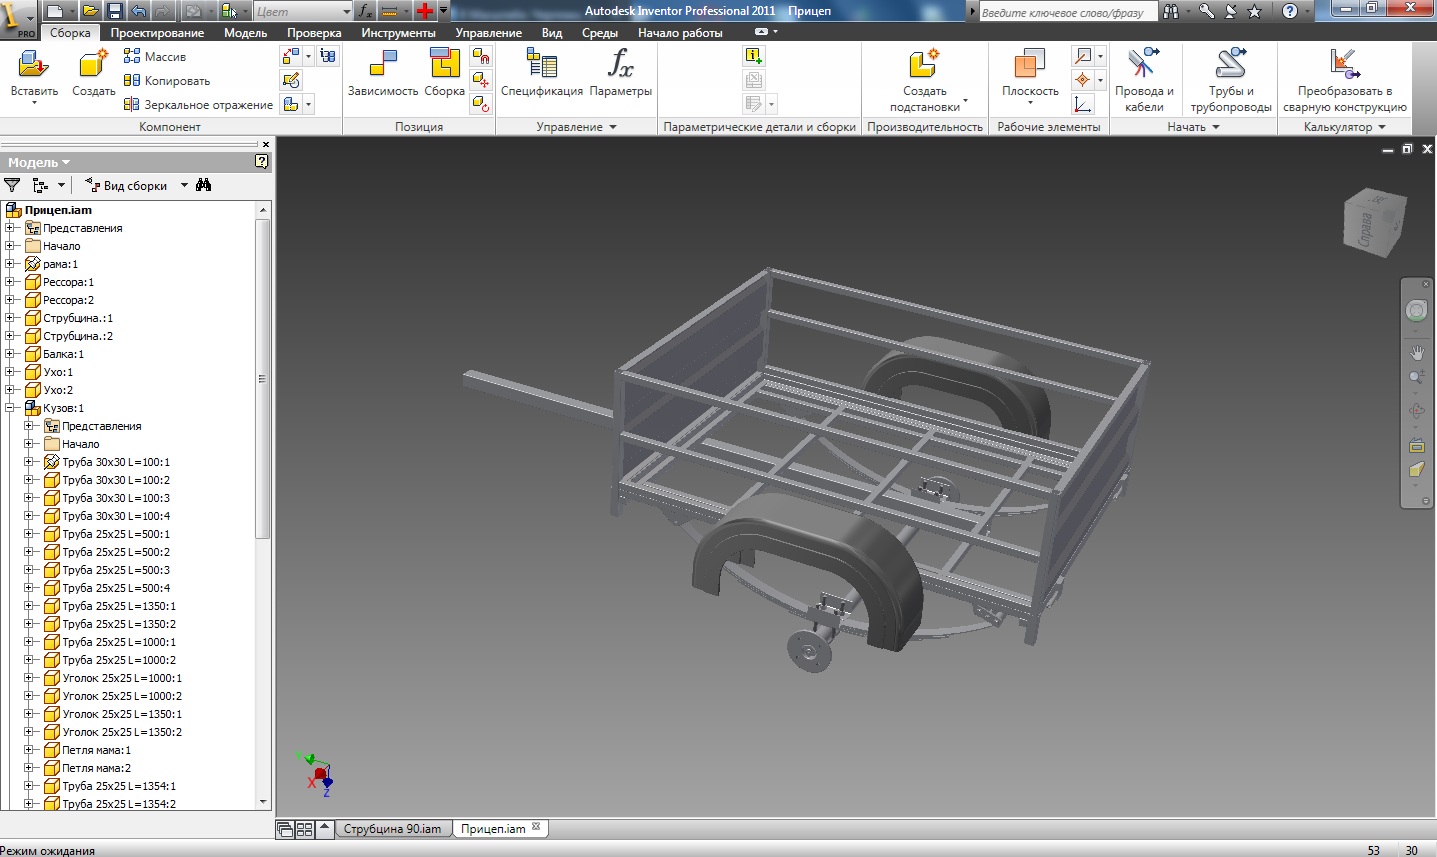Viewport: 1437px width, 857px height.
Task: Expand the рама:1 tree node
Action: point(10,264)
